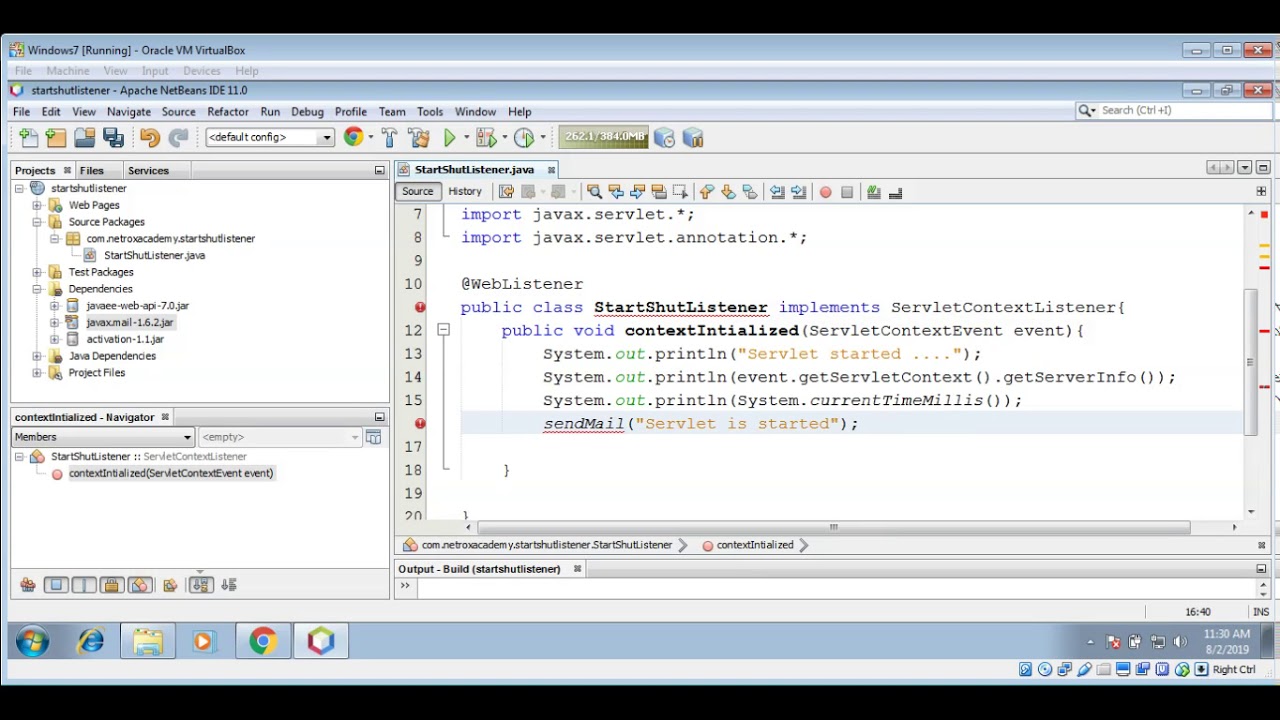Click the Undo toolbar icon
Screen dimensions: 1280x720
click(149, 138)
